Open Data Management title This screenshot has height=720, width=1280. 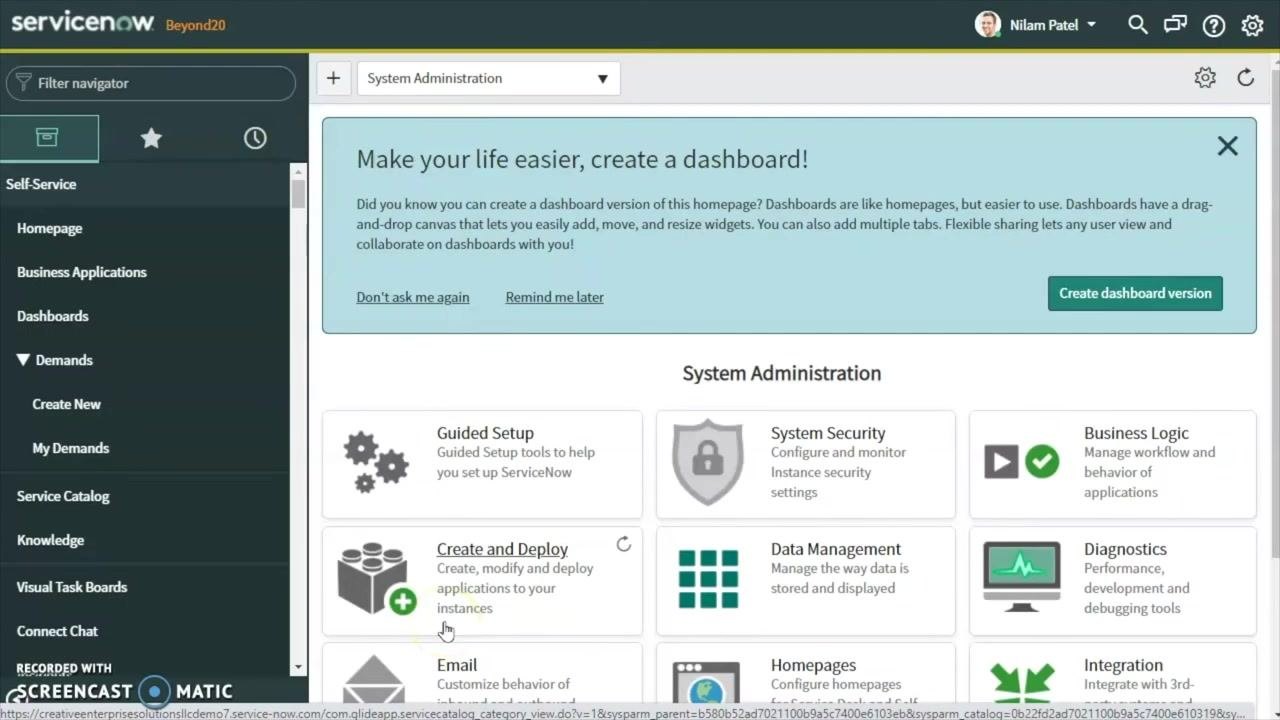pyautogui.click(x=836, y=549)
